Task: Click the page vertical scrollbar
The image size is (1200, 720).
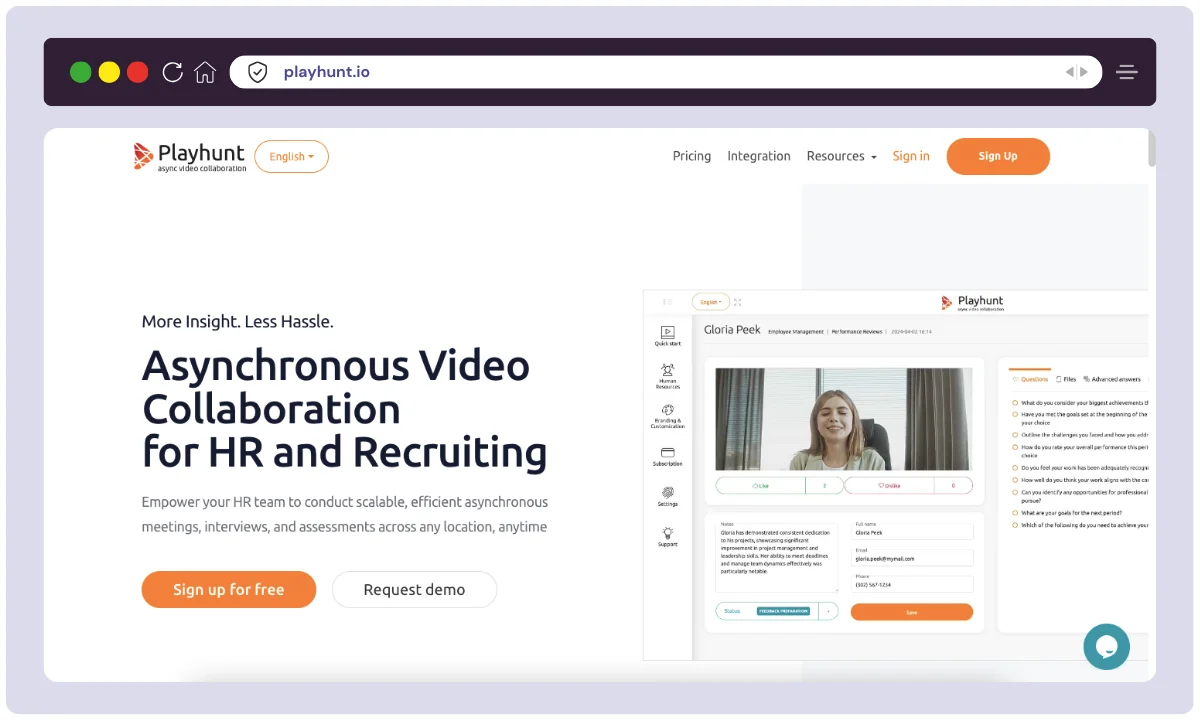Action: click(1151, 150)
